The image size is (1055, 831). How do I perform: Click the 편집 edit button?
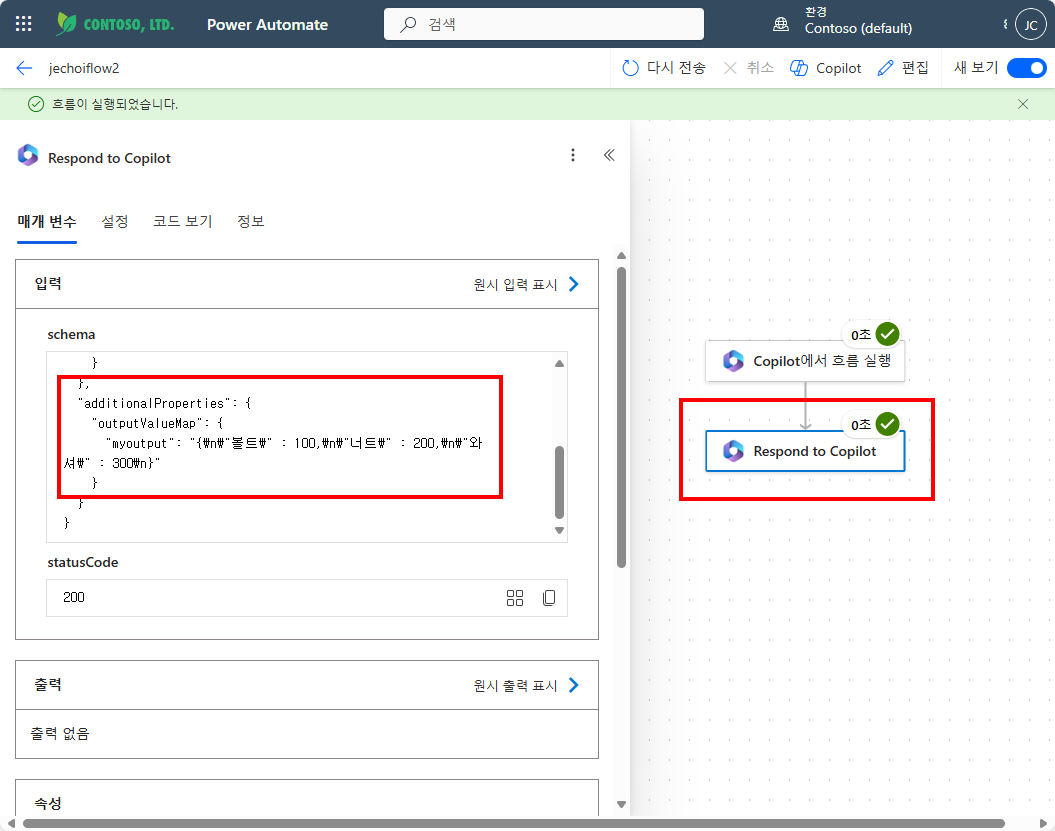(903, 68)
